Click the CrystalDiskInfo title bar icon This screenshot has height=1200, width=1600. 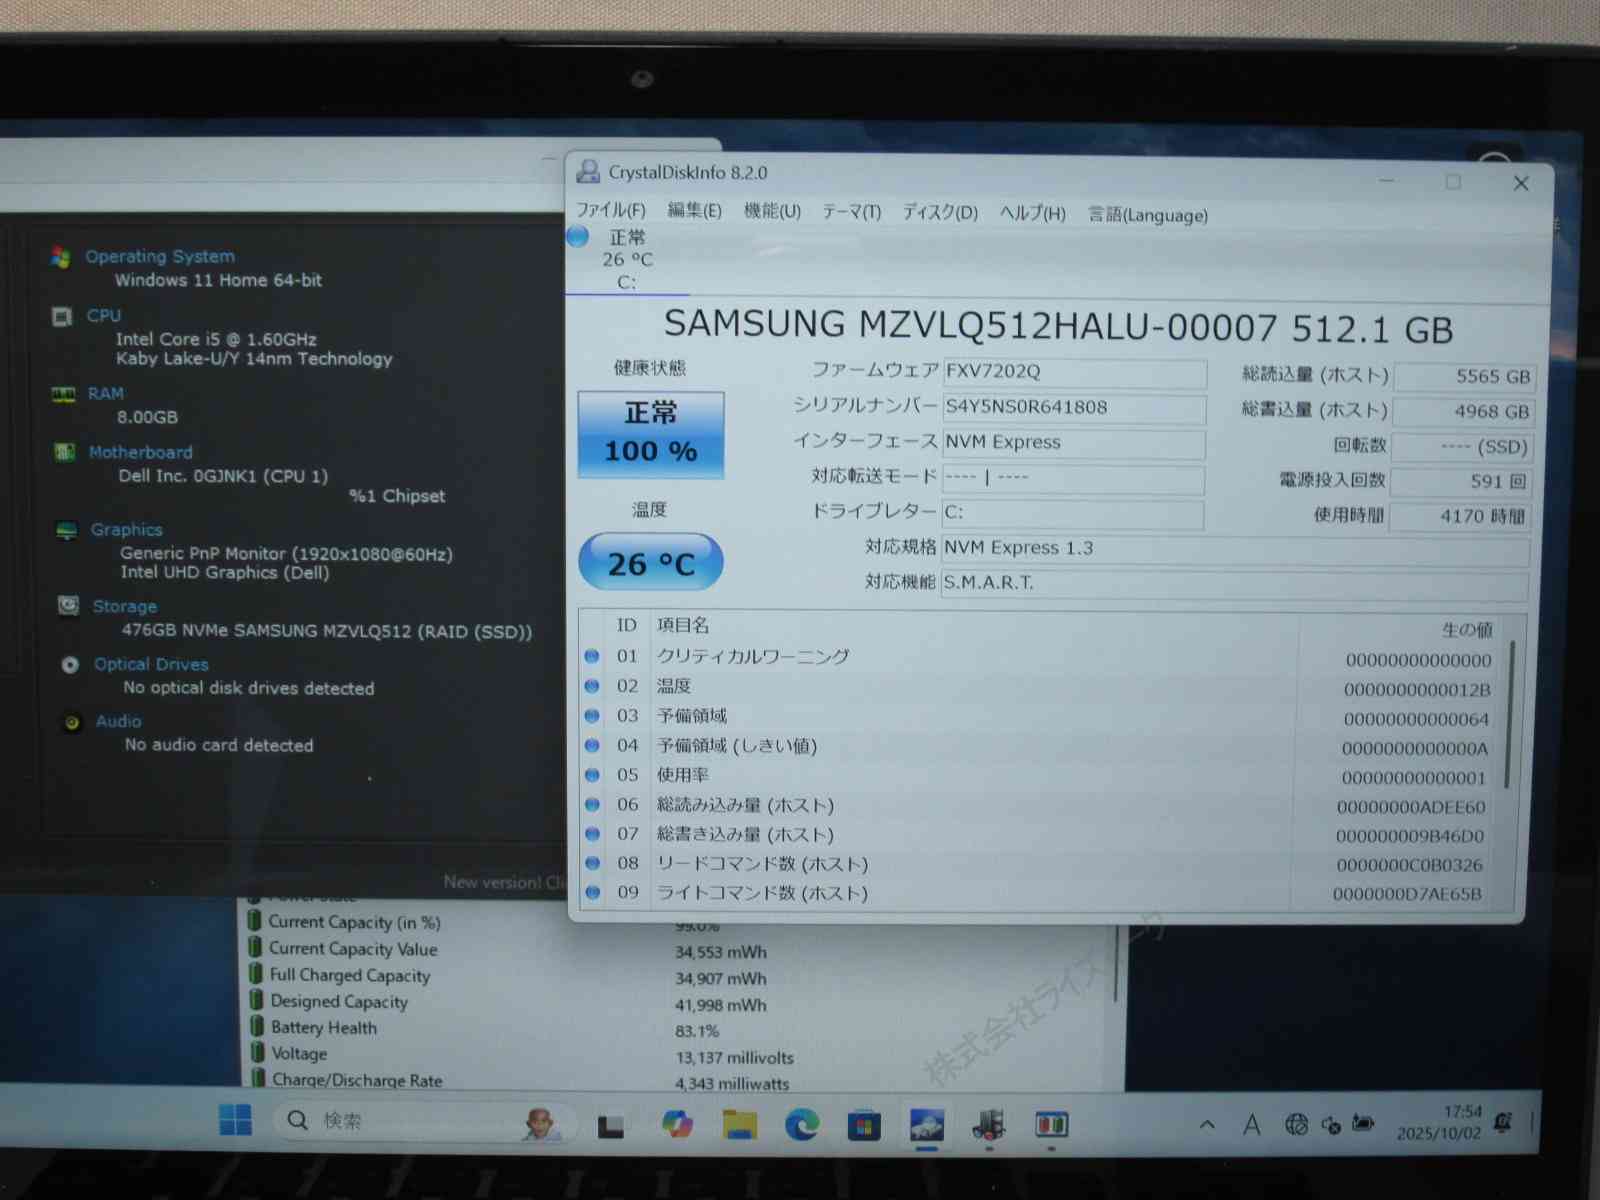coord(588,172)
